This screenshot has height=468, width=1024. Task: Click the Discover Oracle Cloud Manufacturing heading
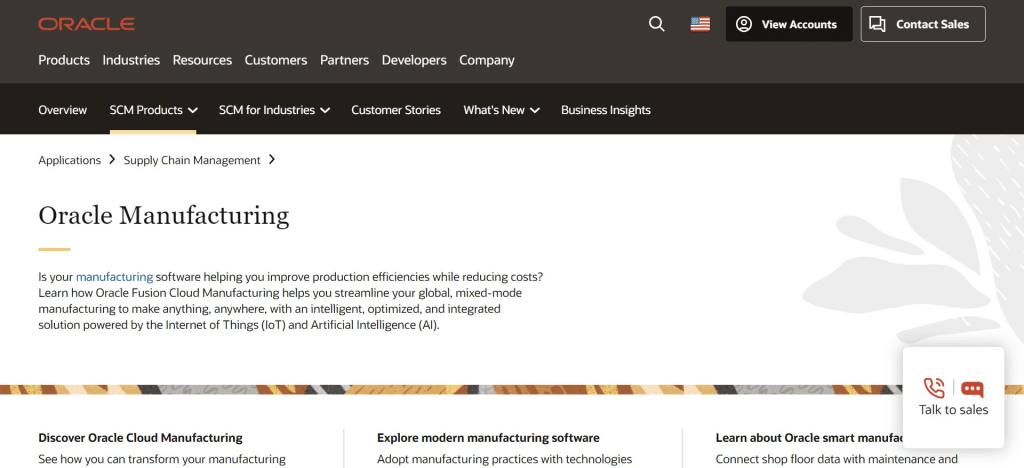coord(140,437)
